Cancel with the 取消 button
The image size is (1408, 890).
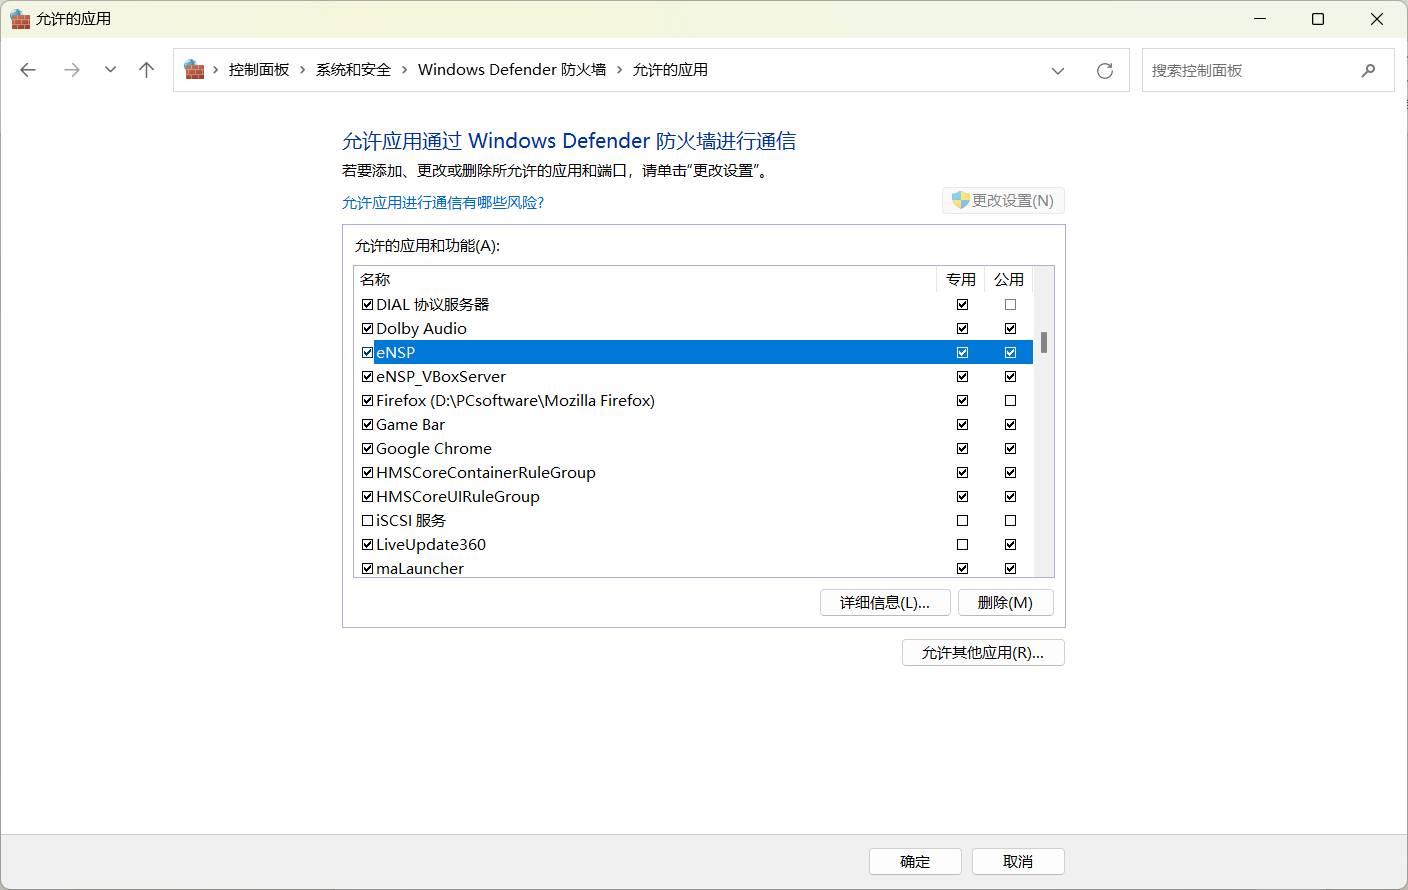pyautogui.click(x=1018, y=861)
